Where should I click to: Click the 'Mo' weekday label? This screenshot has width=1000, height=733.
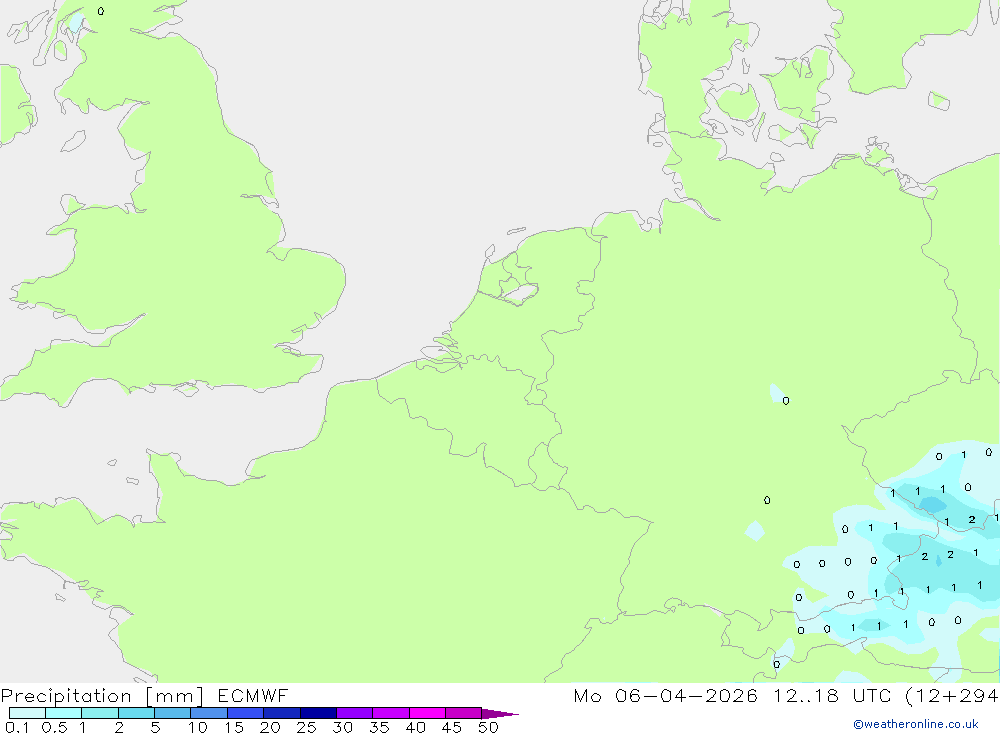[x=587, y=695]
